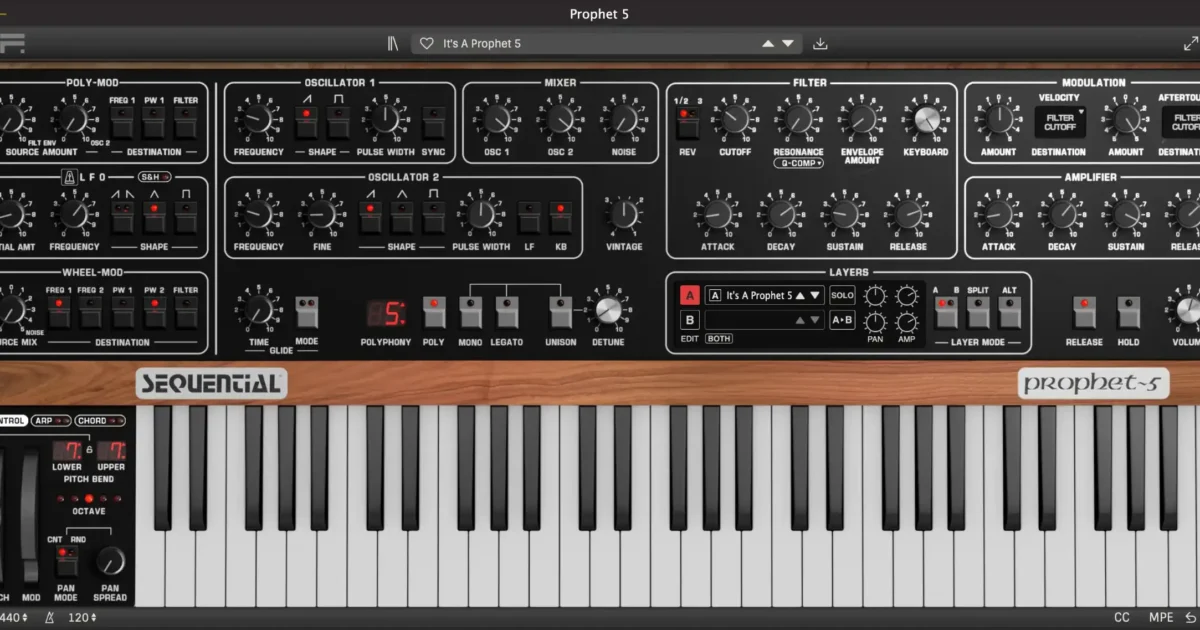Toggle the glide MODE button
1200x630 pixels.
point(306,312)
